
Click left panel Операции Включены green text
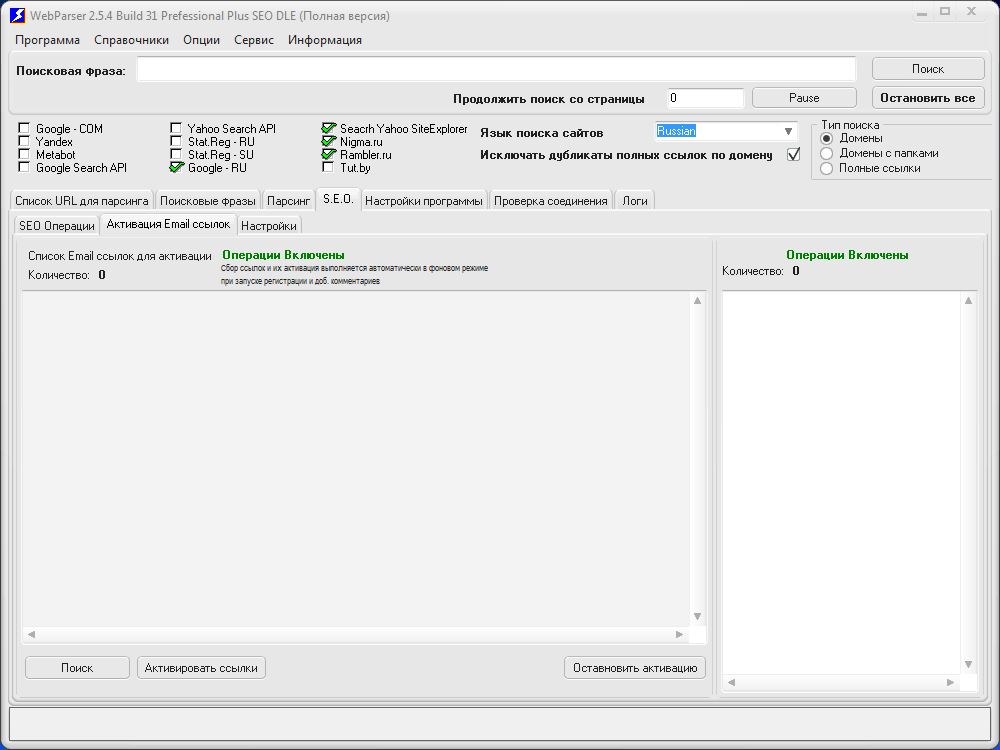point(283,255)
